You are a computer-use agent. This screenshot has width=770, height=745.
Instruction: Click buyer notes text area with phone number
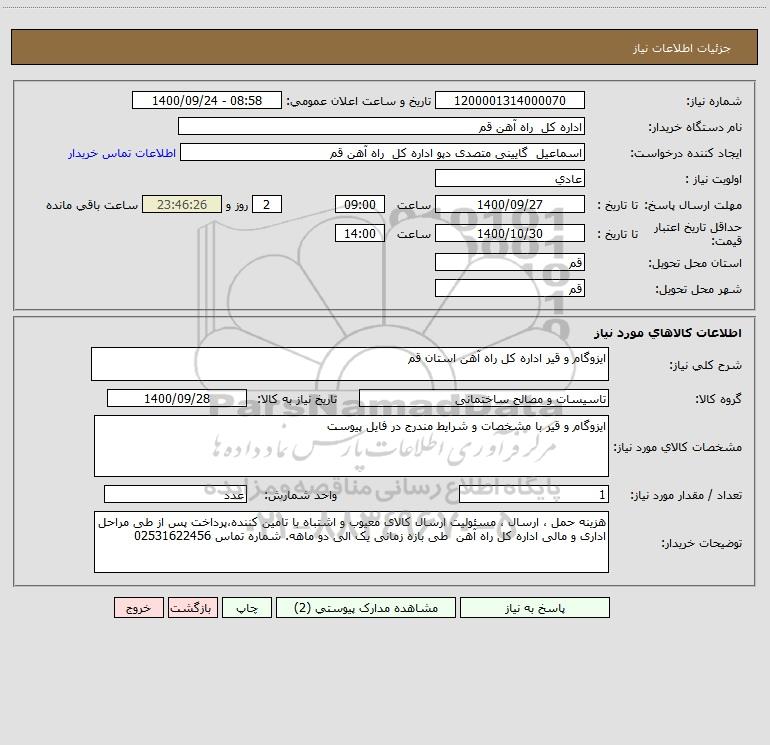tap(351, 542)
